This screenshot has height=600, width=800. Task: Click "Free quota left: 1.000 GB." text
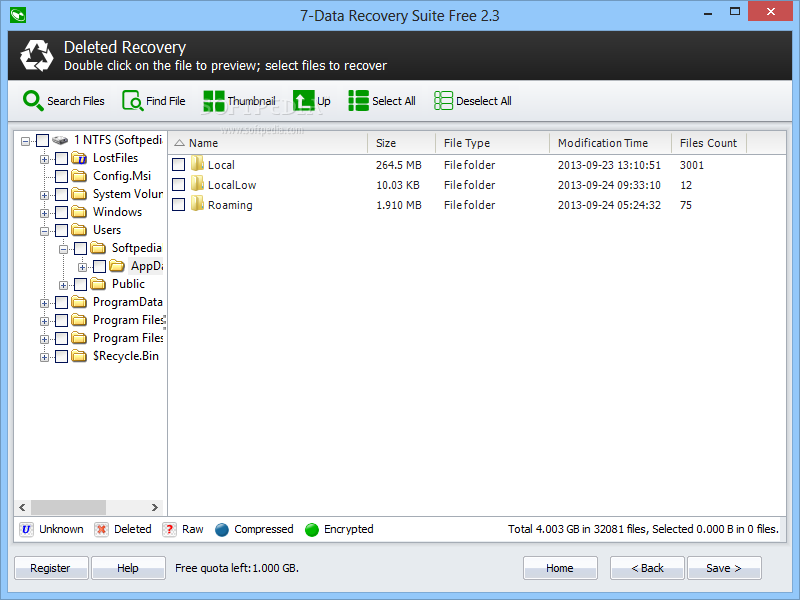237,568
